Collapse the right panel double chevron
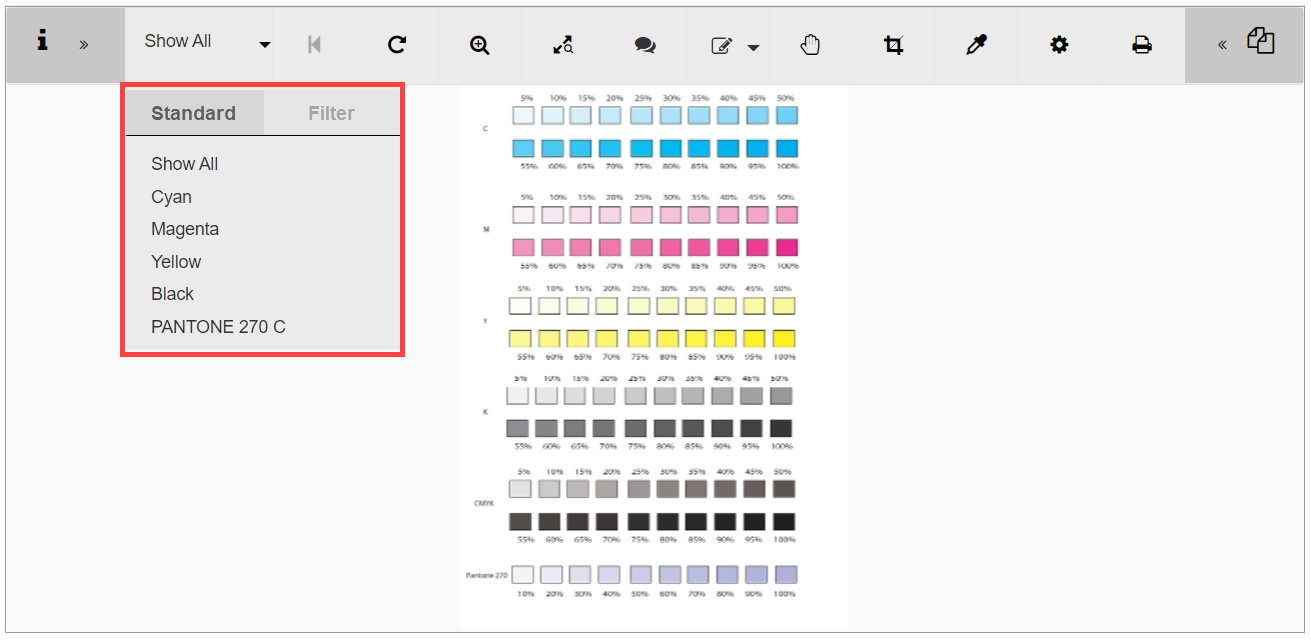The image size is (1311, 640). pos(1222,45)
